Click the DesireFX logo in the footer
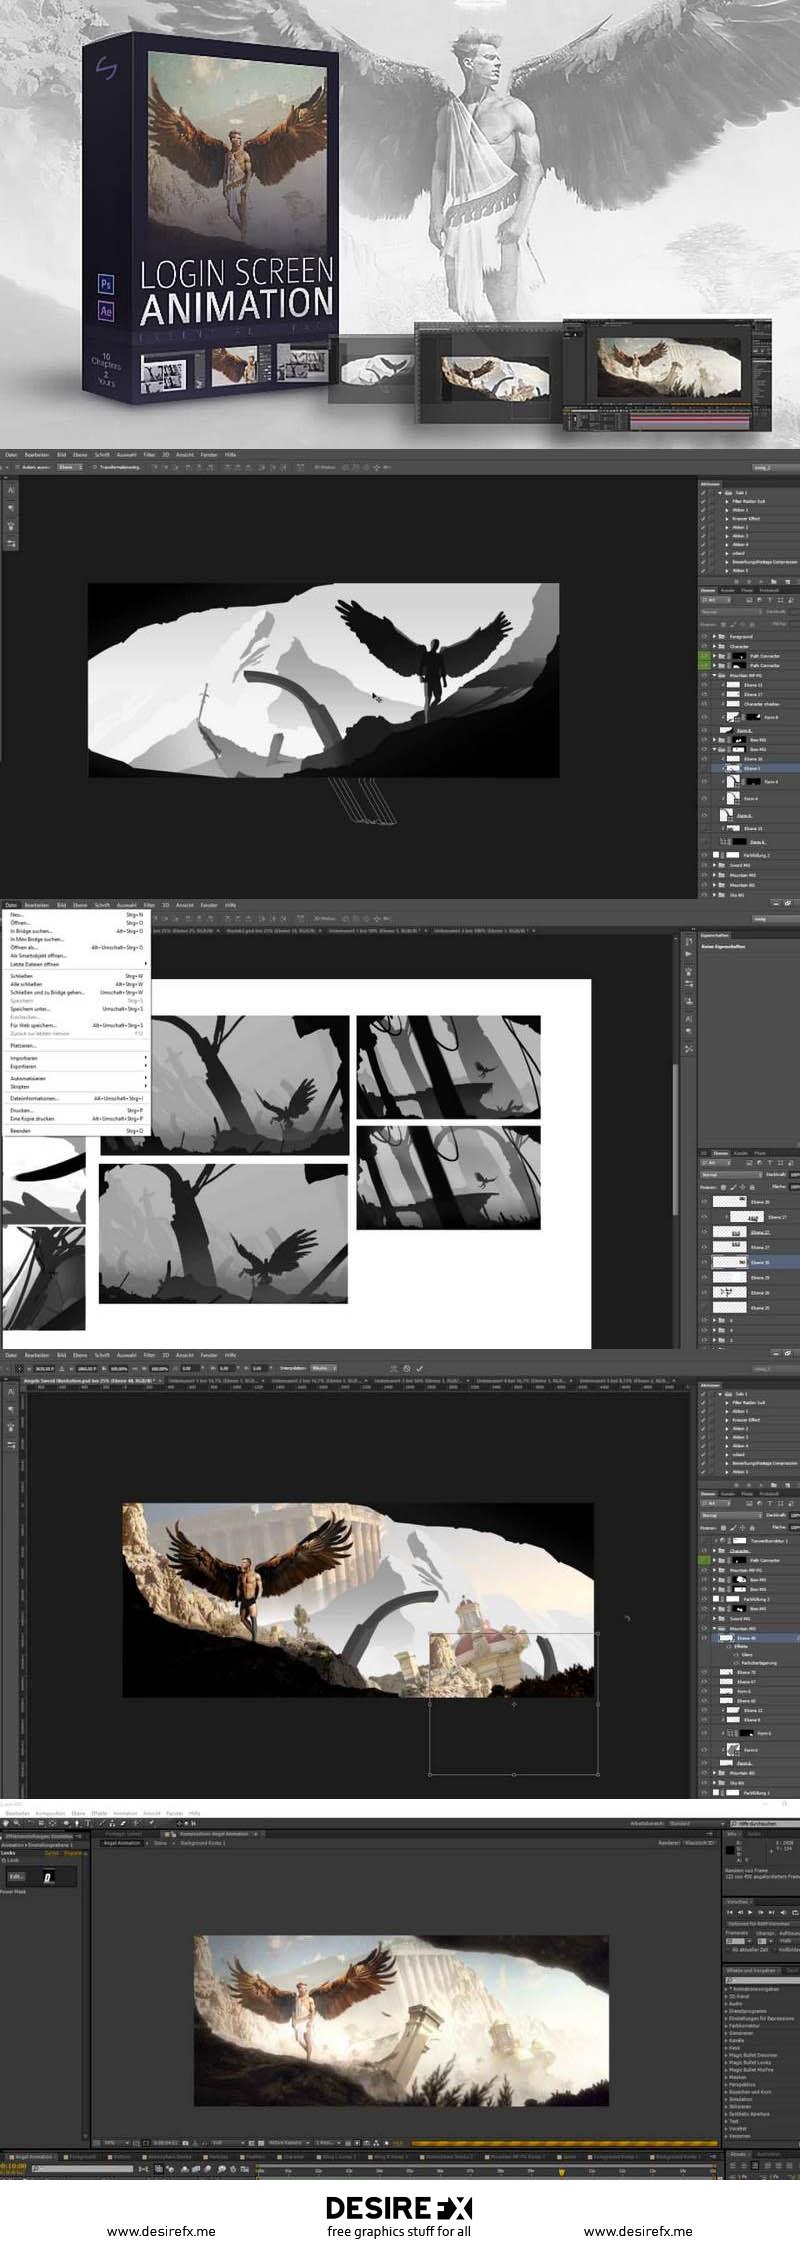The image size is (800, 2249). pyautogui.click(x=399, y=2208)
